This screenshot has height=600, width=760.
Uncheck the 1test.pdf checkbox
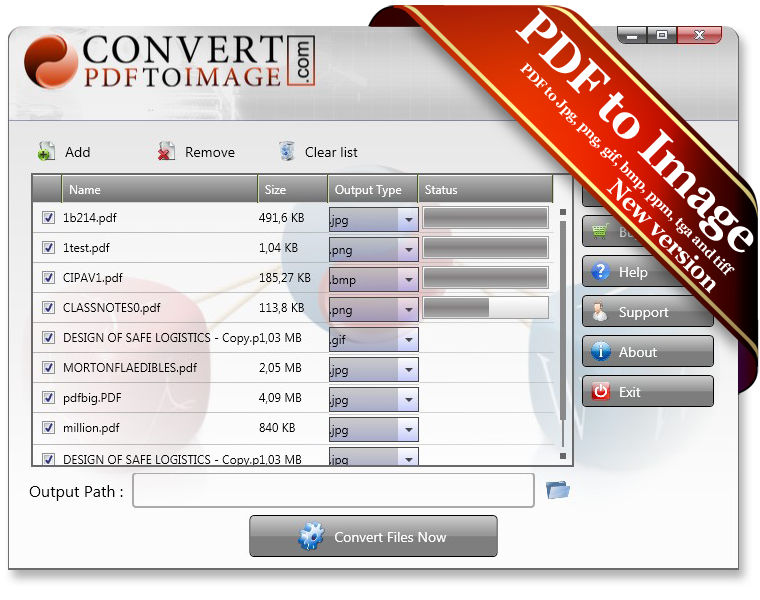click(x=48, y=248)
